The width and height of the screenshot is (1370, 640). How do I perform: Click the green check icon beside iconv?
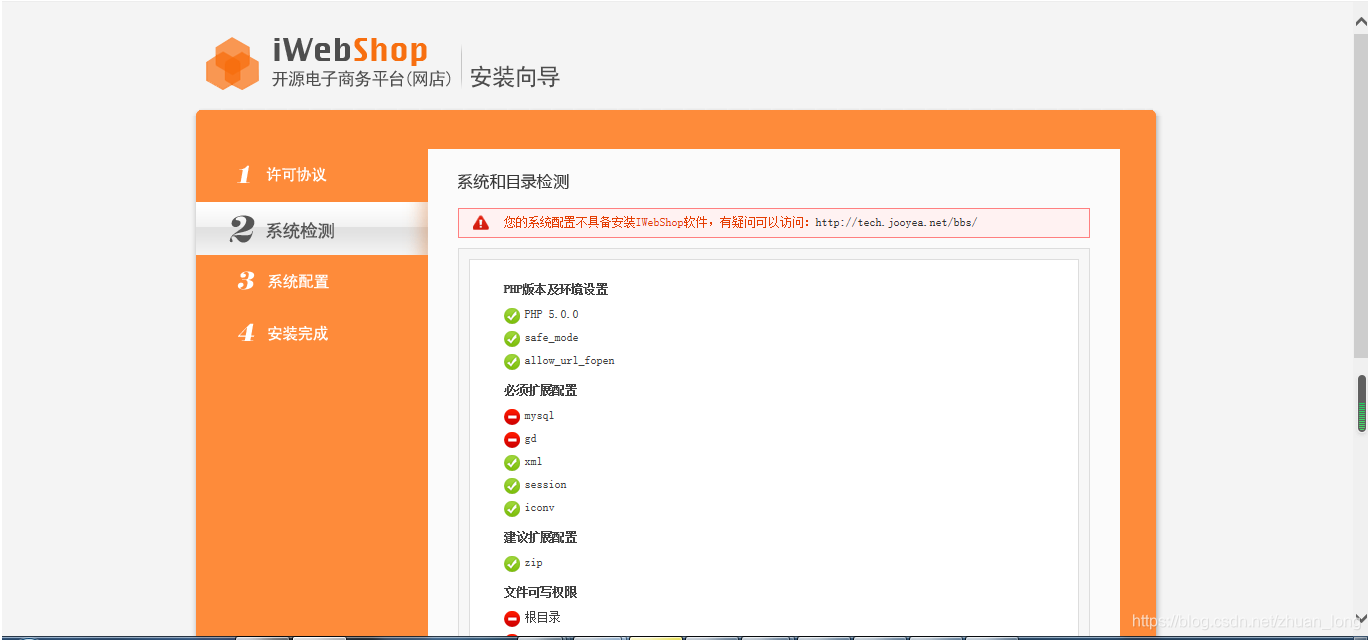(512, 508)
